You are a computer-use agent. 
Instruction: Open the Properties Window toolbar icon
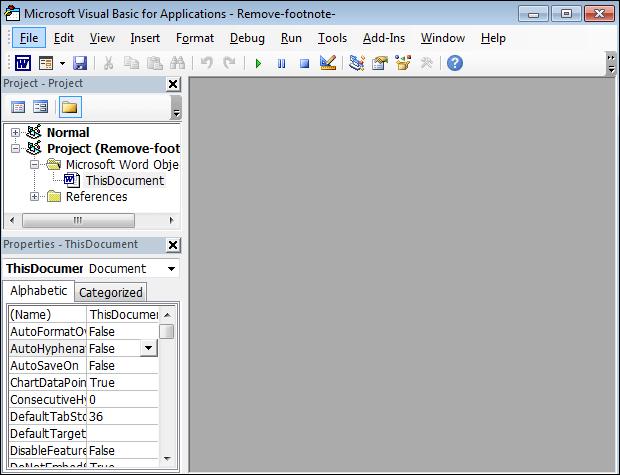tap(380, 63)
